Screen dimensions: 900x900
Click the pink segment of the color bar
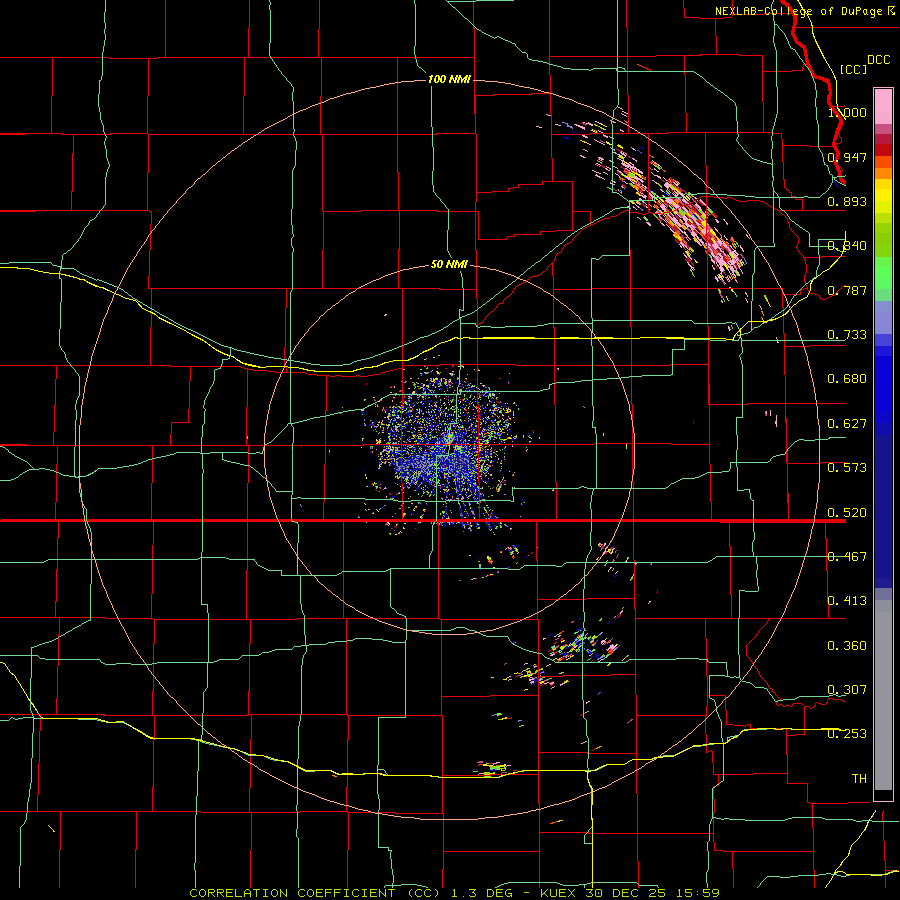click(883, 107)
